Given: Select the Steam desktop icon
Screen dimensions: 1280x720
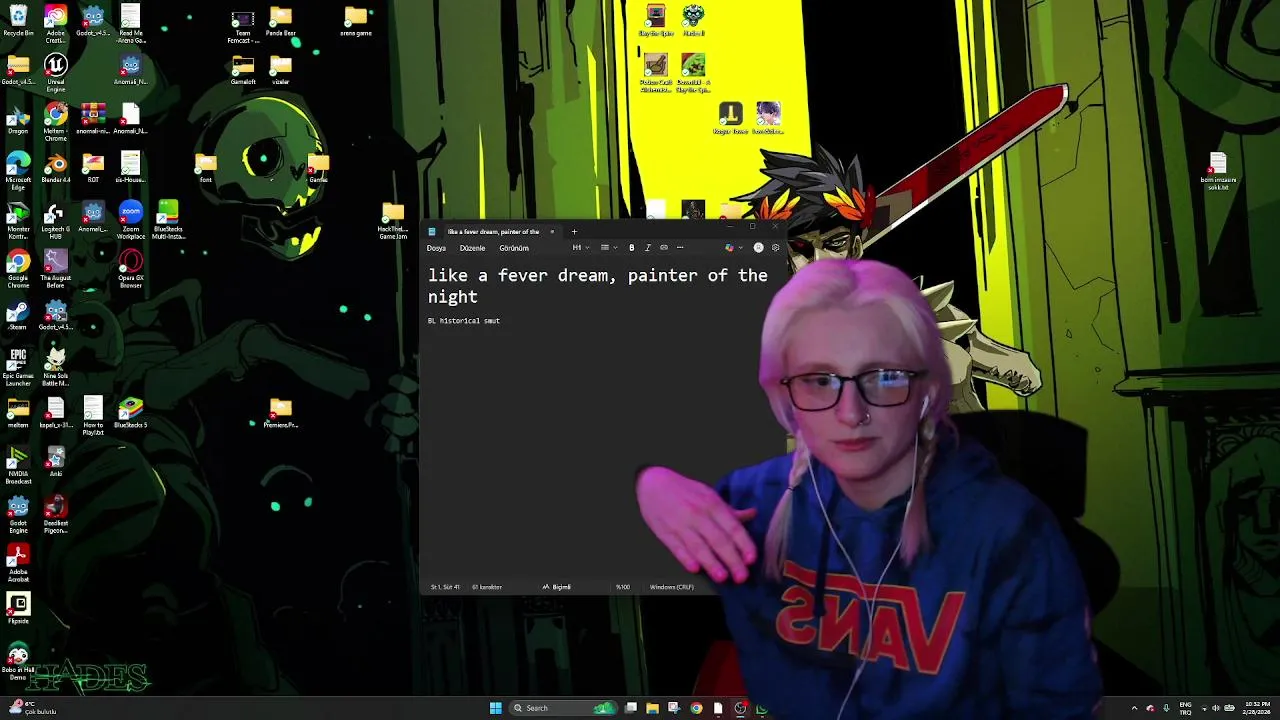Looking at the screenshot, I should 18,315.
